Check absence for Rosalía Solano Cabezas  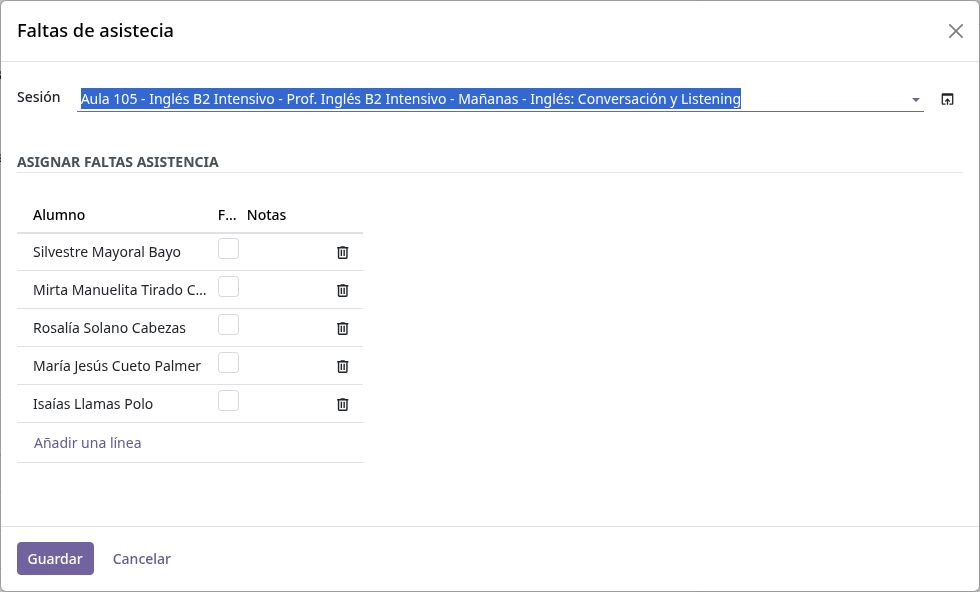(228, 325)
